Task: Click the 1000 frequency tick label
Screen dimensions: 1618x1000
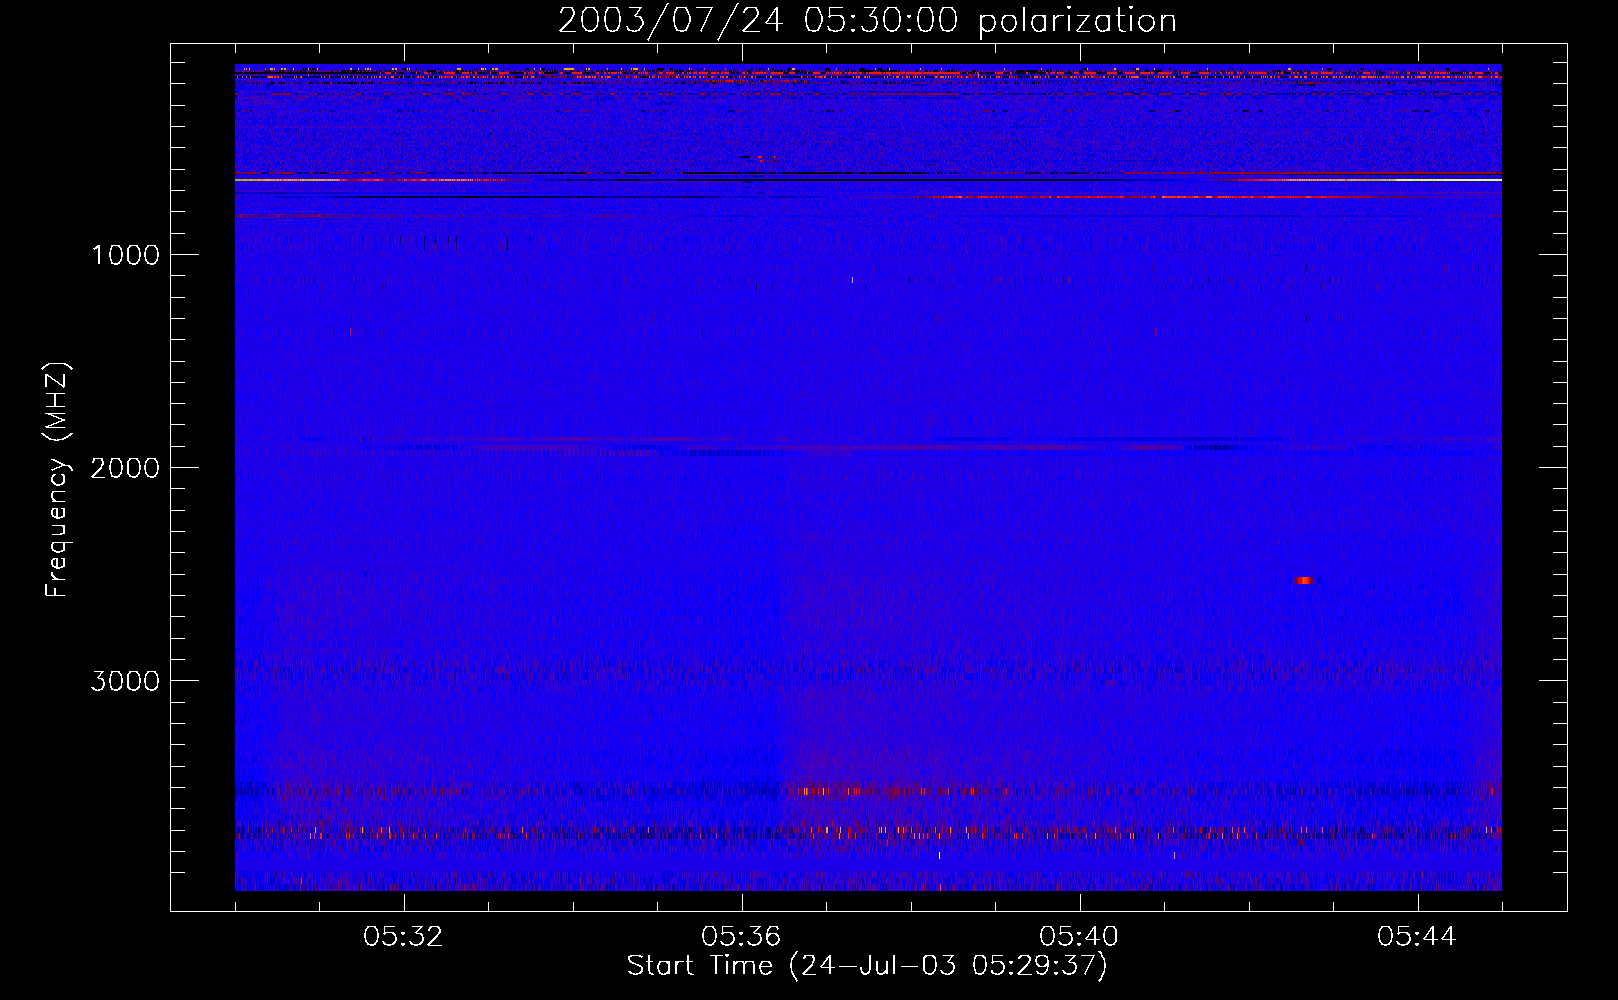Action: [x=125, y=255]
